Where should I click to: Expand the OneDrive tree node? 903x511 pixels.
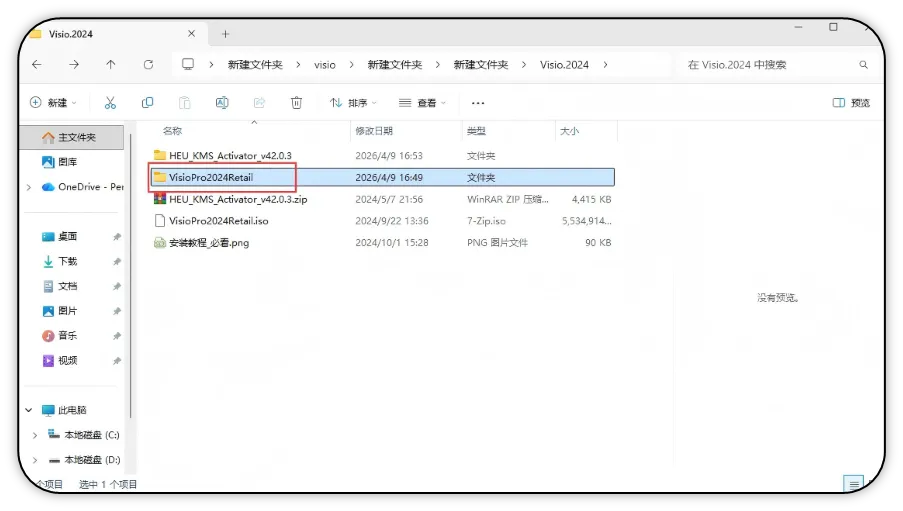click(29, 187)
